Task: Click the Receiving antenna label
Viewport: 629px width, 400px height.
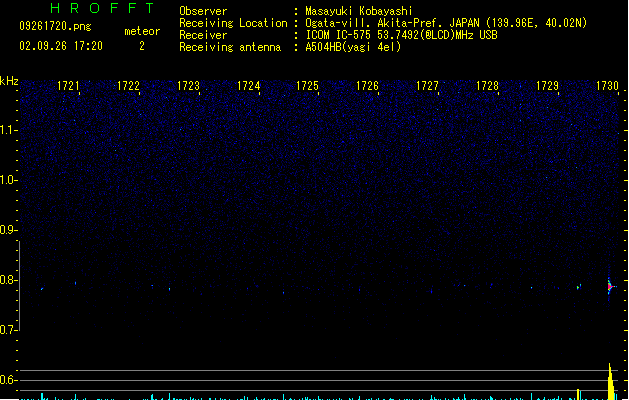Action: click(x=230, y=47)
